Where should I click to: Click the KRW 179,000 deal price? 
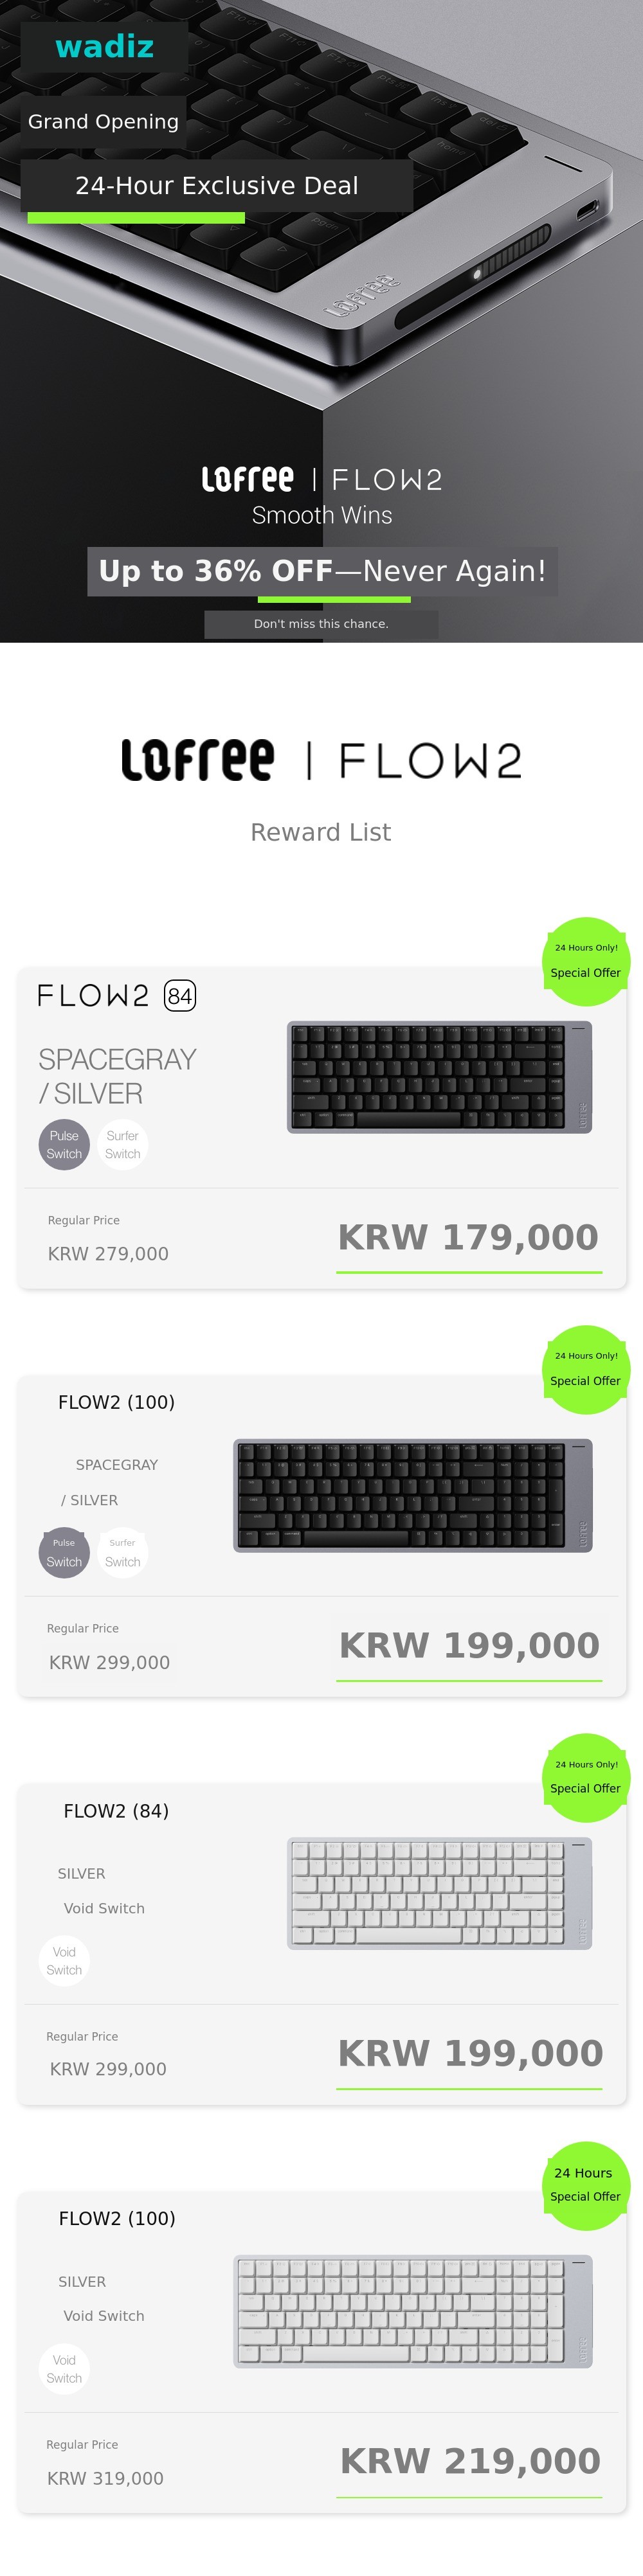[x=468, y=1238]
